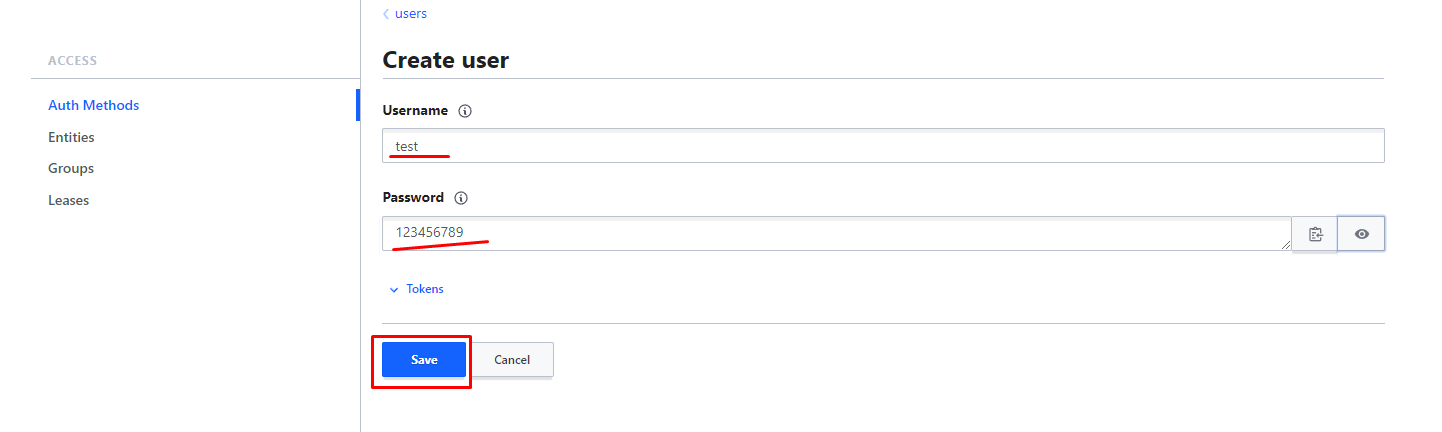Click the chevron arrow beside Tokens
1442x432 pixels.
click(x=393, y=290)
